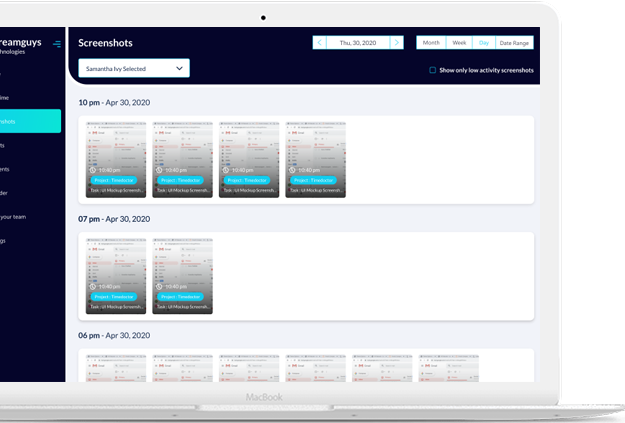
Task: Collapse the sidebar using the menu icon
Action: coord(57,43)
